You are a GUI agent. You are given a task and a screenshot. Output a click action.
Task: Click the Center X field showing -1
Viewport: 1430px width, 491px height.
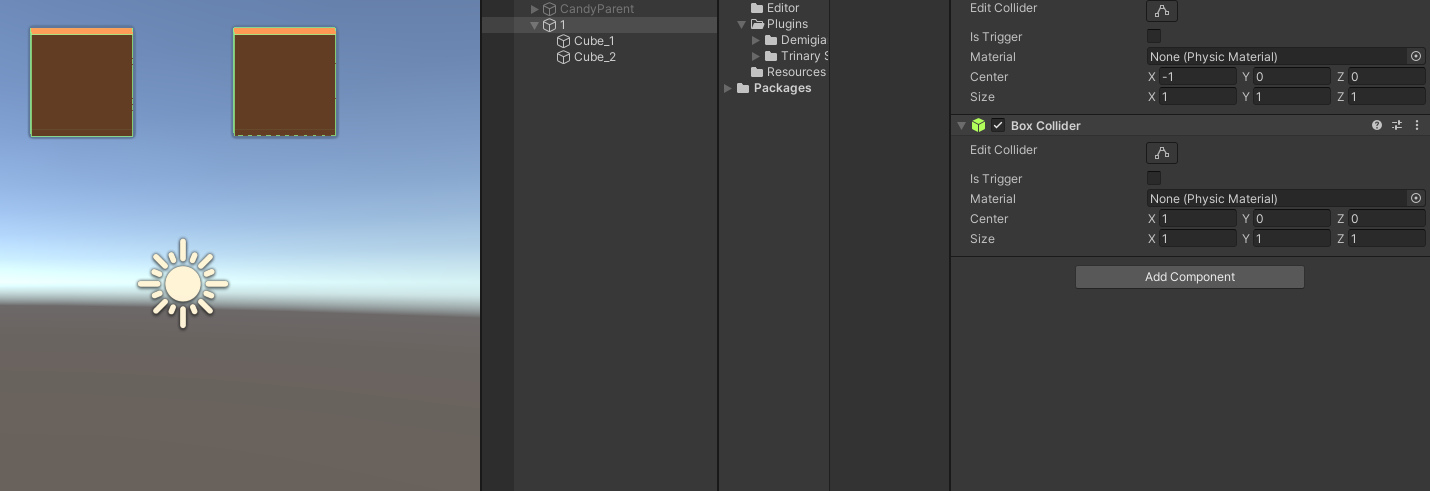click(1198, 77)
